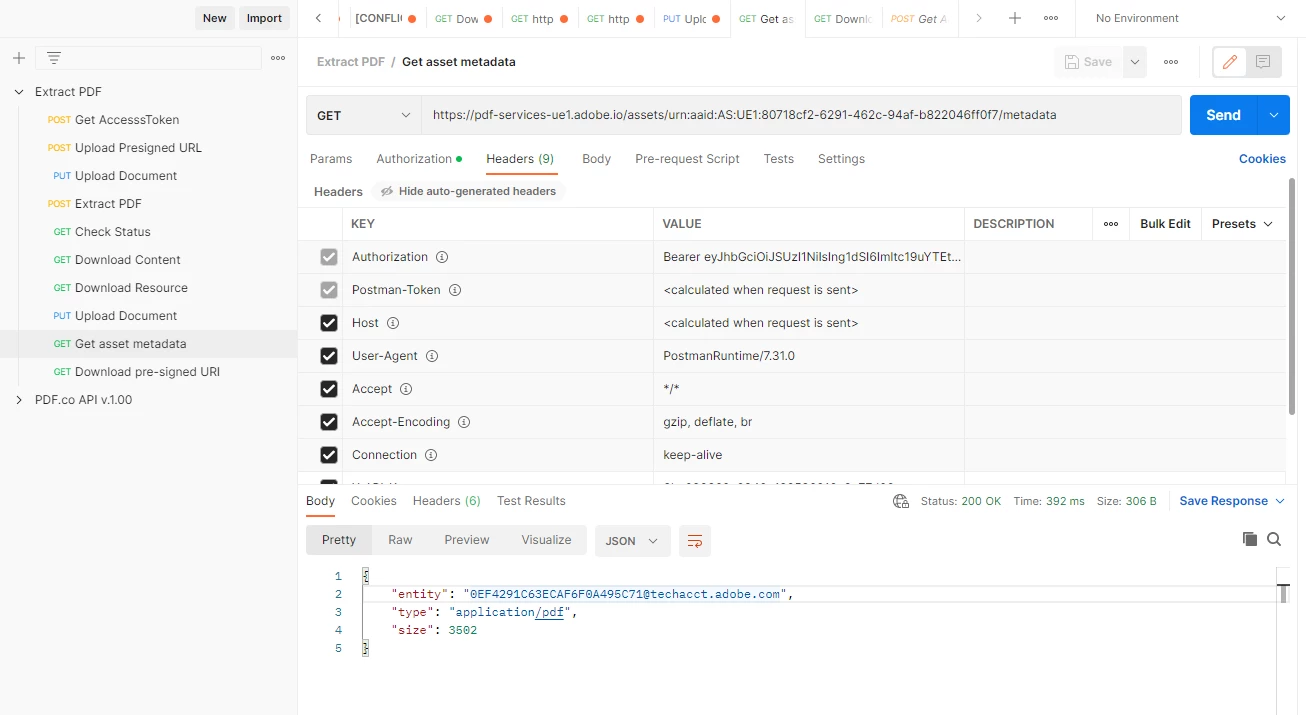The height and width of the screenshot is (715, 1306).
Task: Open the Settings tab
Action: point(841,159)
